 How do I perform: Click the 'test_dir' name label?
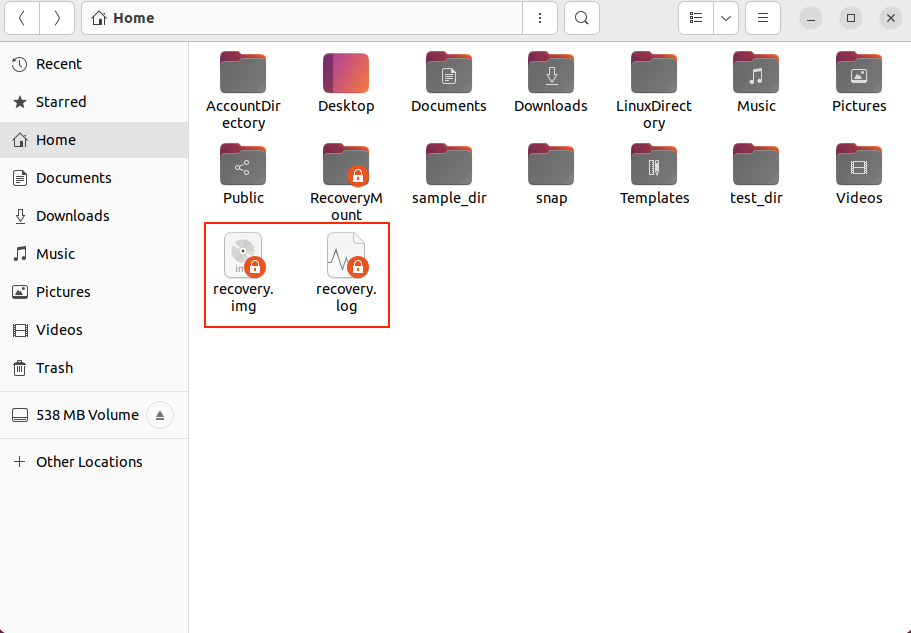click(756, 198)
